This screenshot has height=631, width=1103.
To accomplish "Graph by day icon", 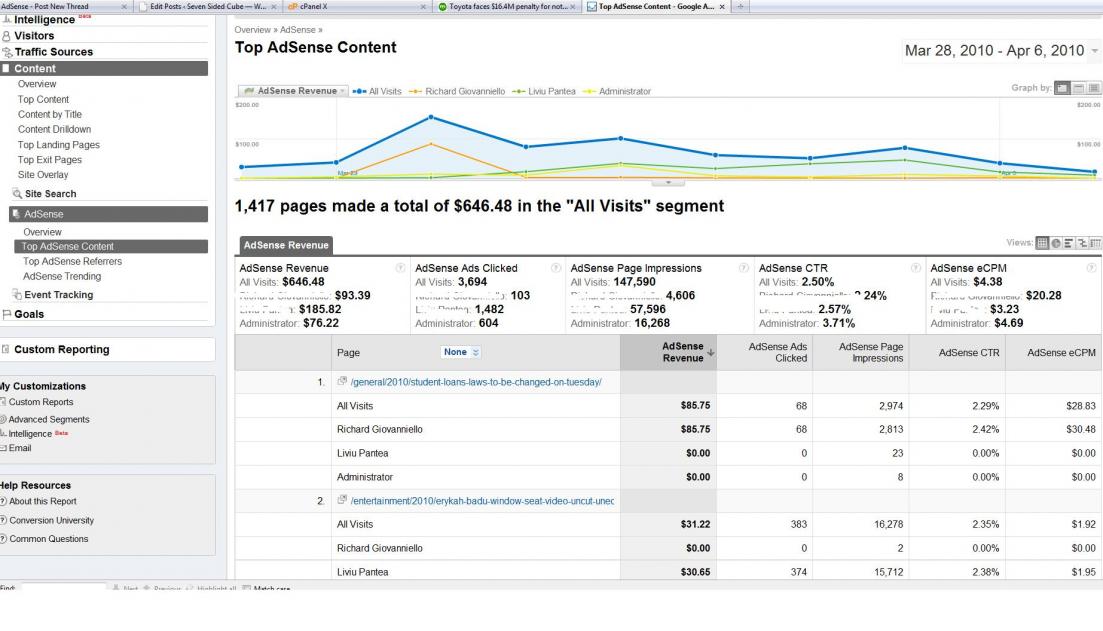I will [1062, 88].
